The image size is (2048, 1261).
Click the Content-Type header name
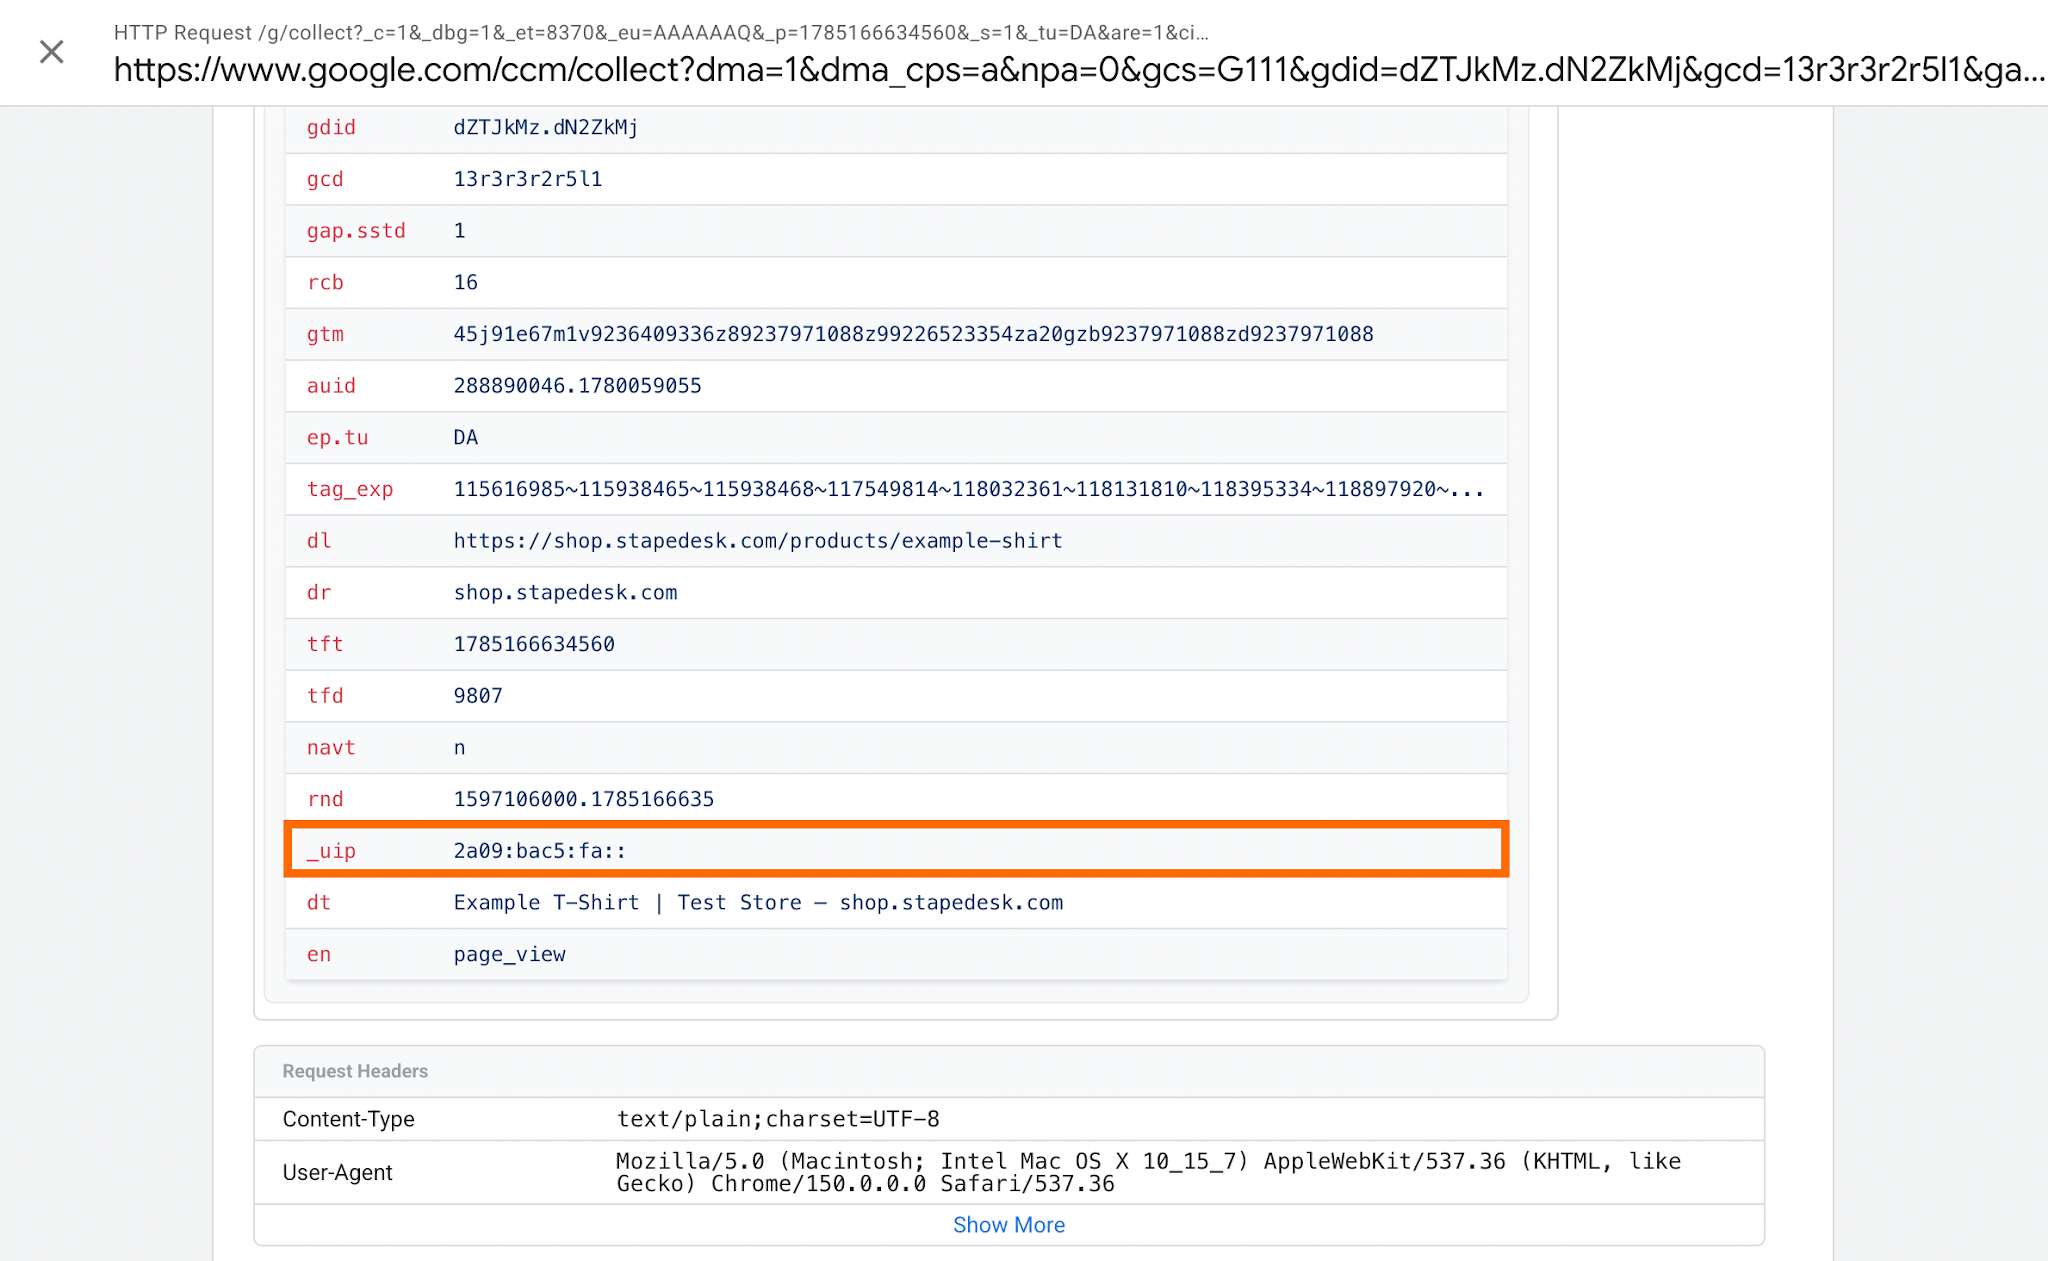[x=348, y=1119]
